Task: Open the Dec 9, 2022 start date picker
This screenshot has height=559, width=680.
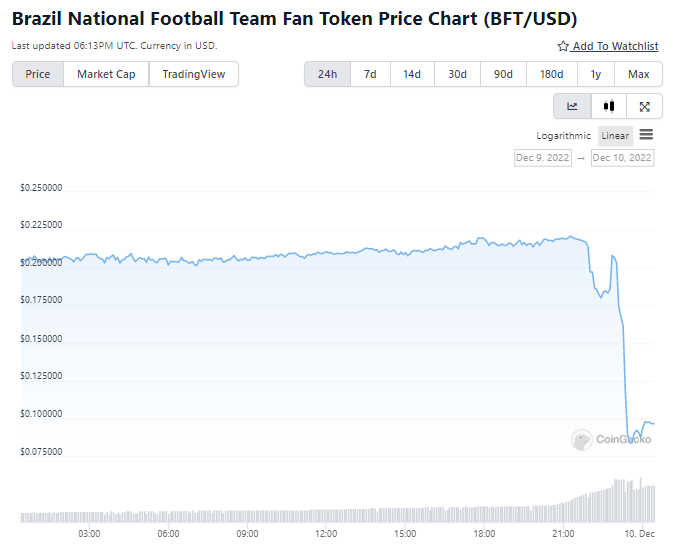Action: click(x=543, y=158)
